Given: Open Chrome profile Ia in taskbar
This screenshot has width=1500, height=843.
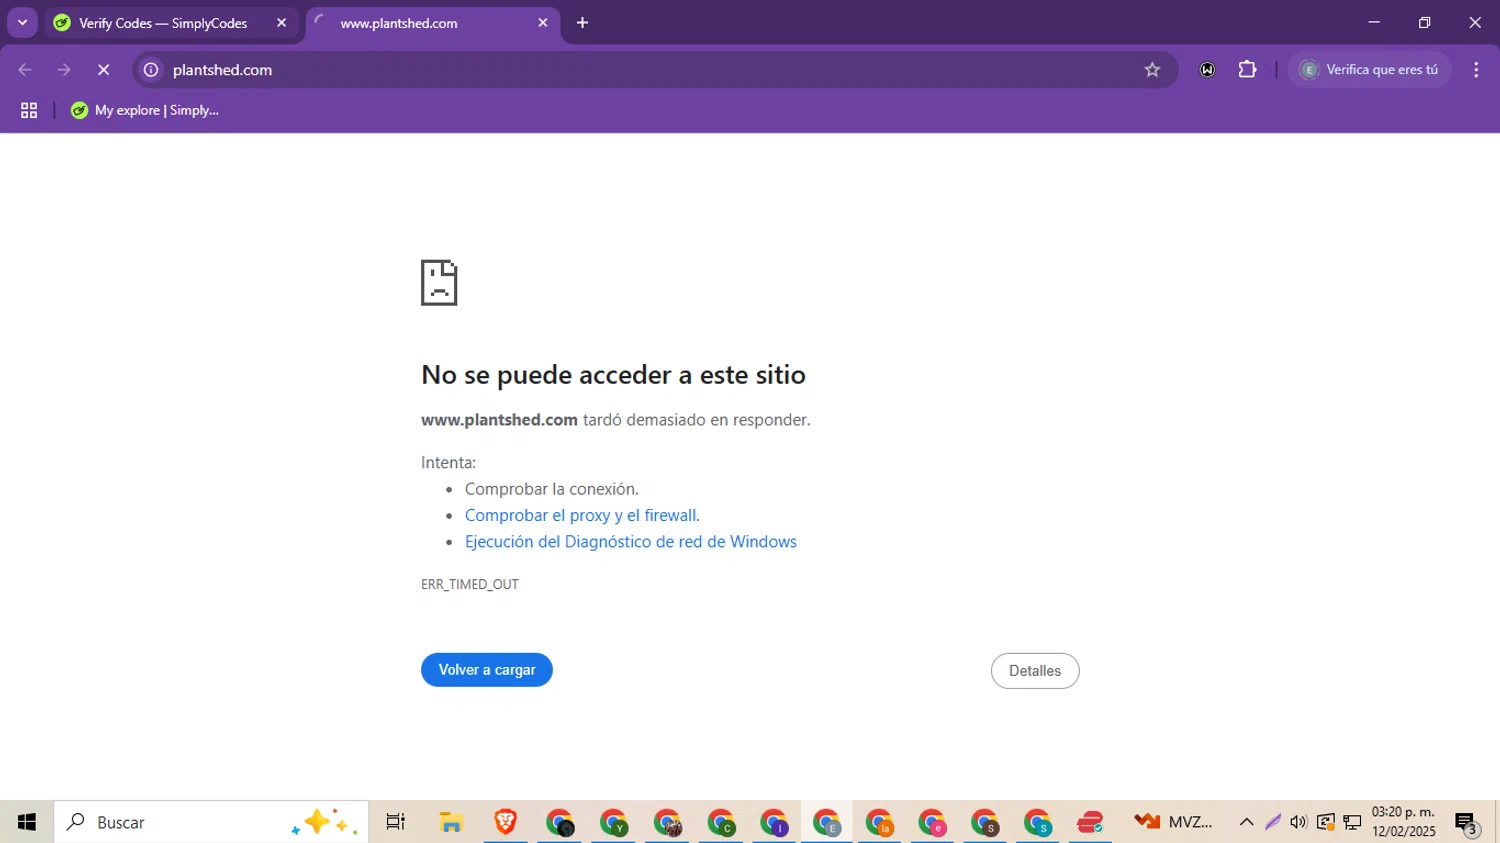Looking at the screenshot, I should point(880,823).
